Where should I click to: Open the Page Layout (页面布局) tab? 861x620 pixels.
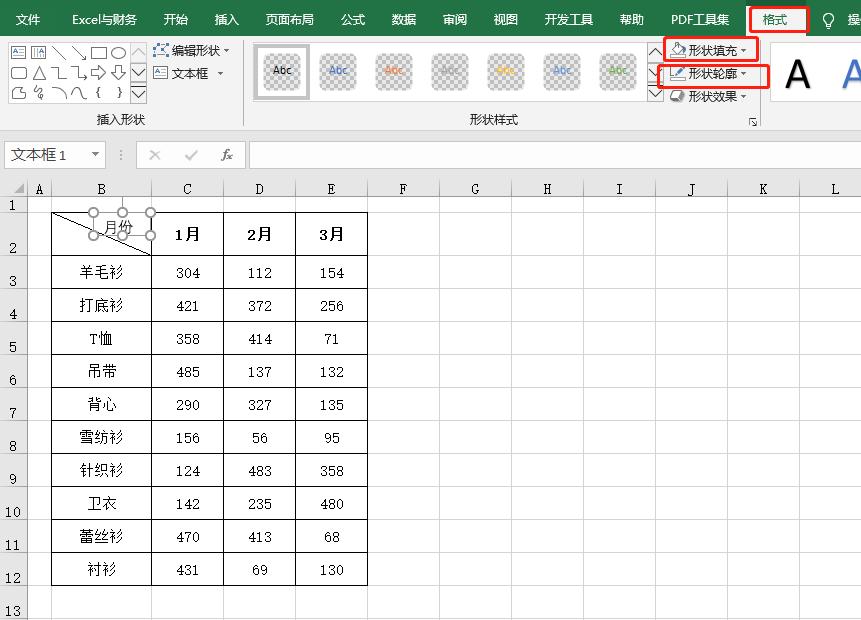[289, 20]
